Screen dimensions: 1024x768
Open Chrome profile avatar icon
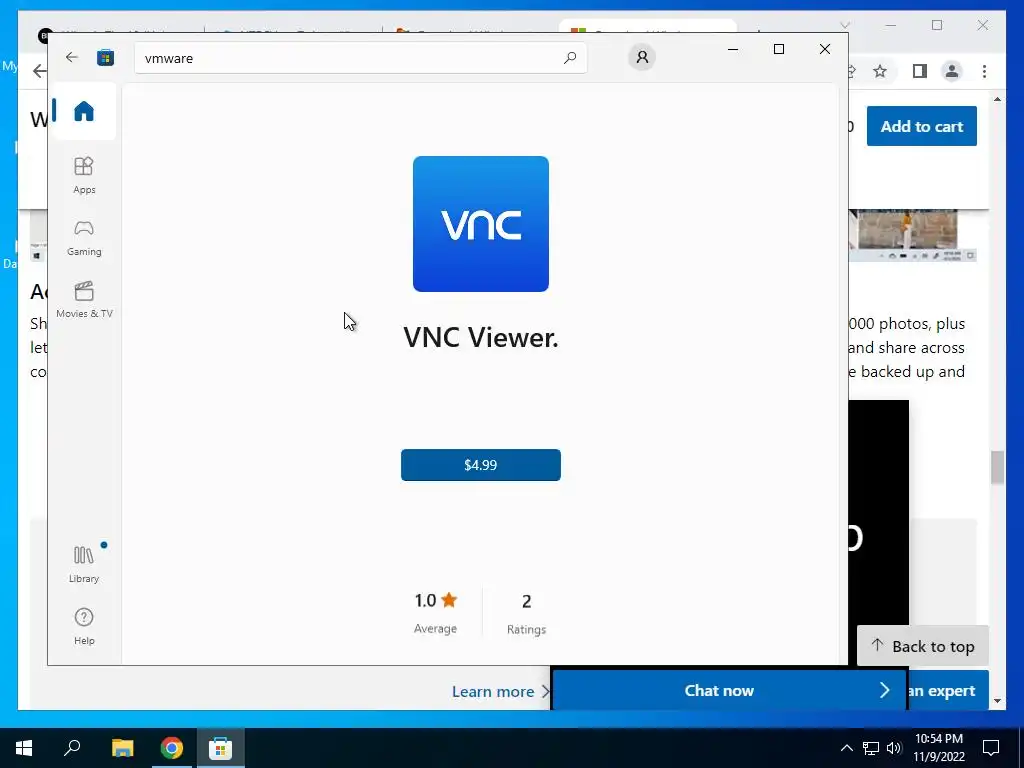point(952,71)
